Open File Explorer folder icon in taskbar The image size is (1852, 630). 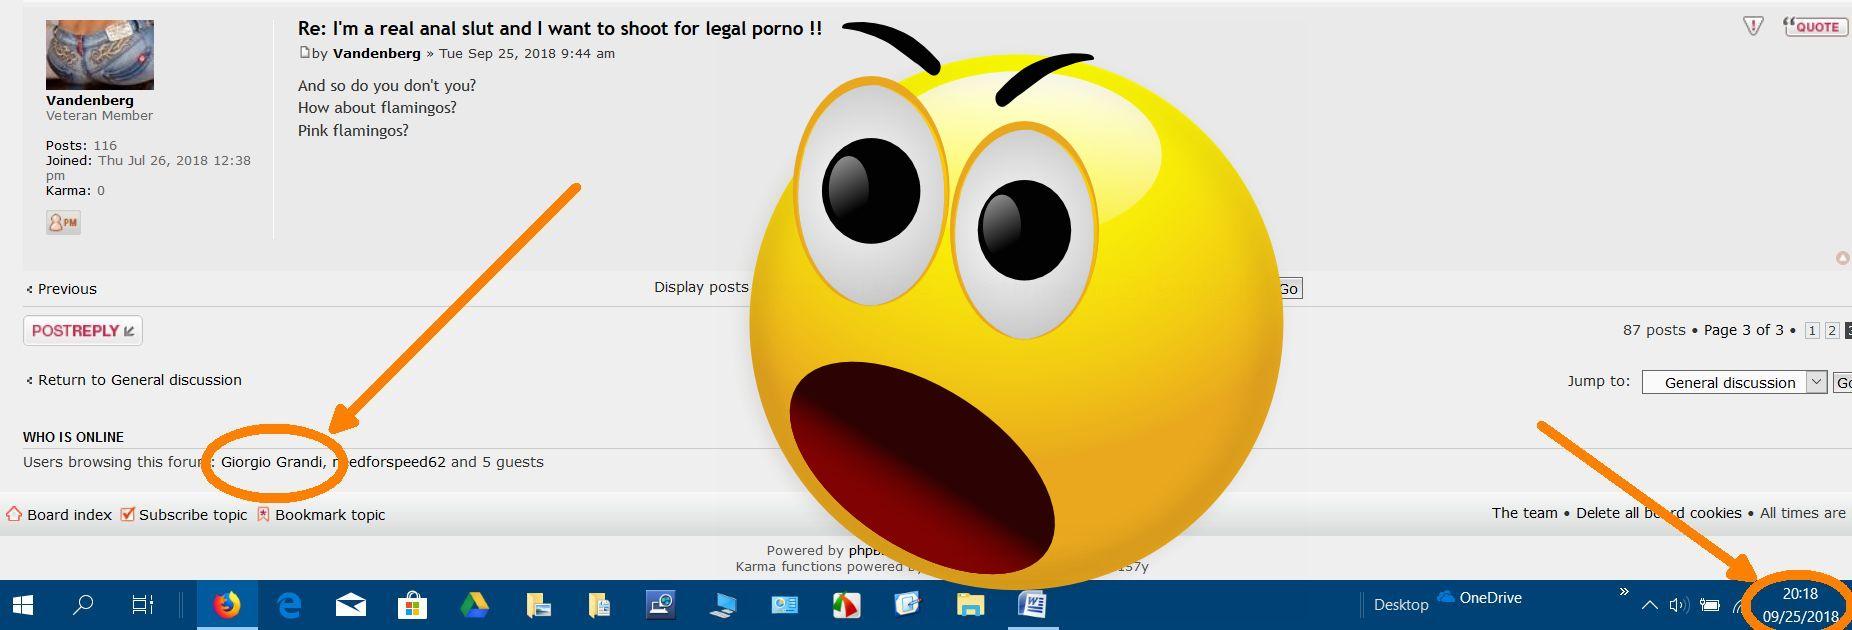(970, 605)
